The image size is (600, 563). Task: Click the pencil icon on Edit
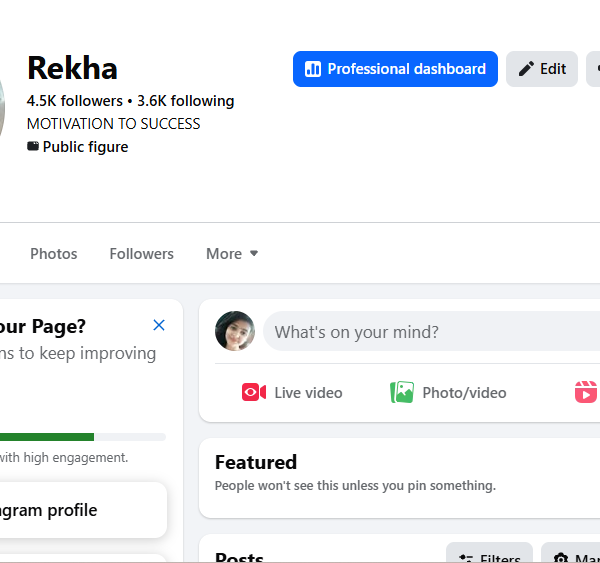[x=526, y=69]
